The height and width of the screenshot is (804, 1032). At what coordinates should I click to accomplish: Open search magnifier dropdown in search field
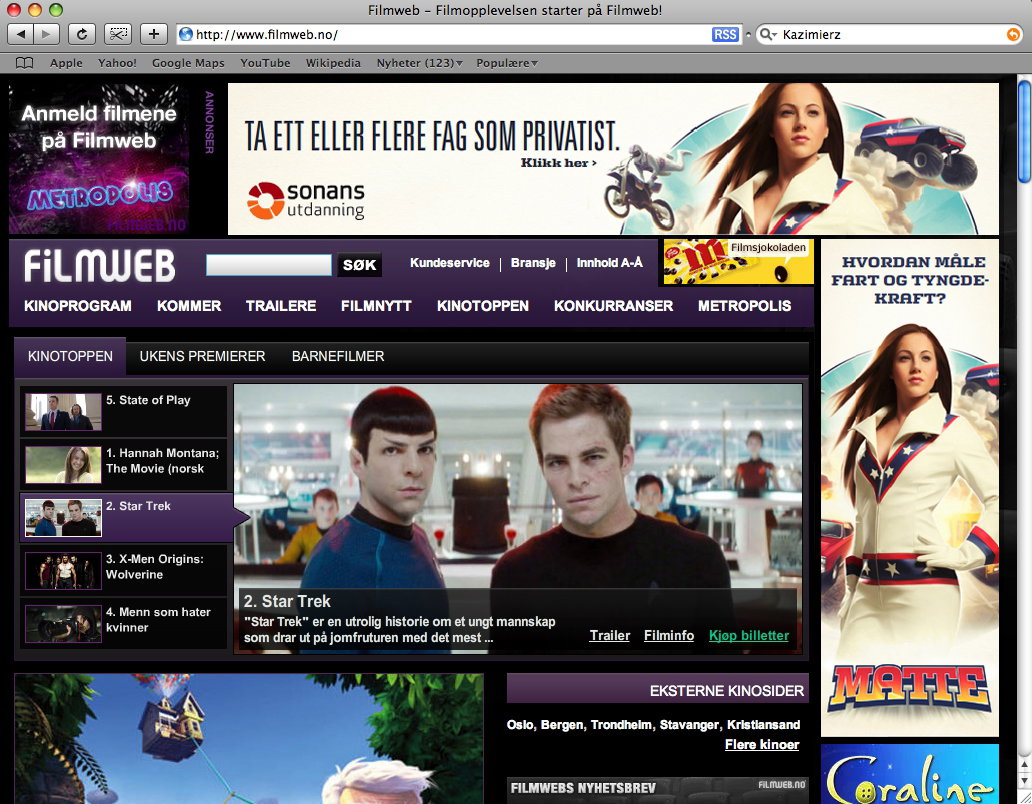tap(768, 34)
